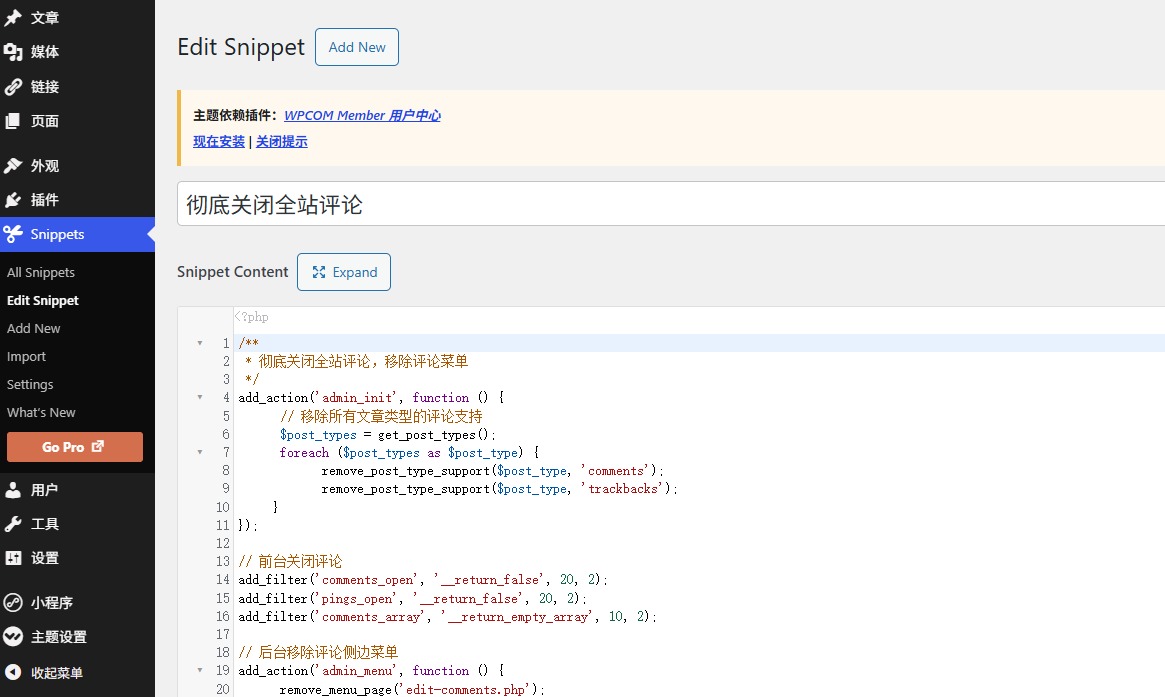The image size is (1165, 697).
Task: Click the Go Pro button
Action: pyautogui.click(x=75, y=447)
